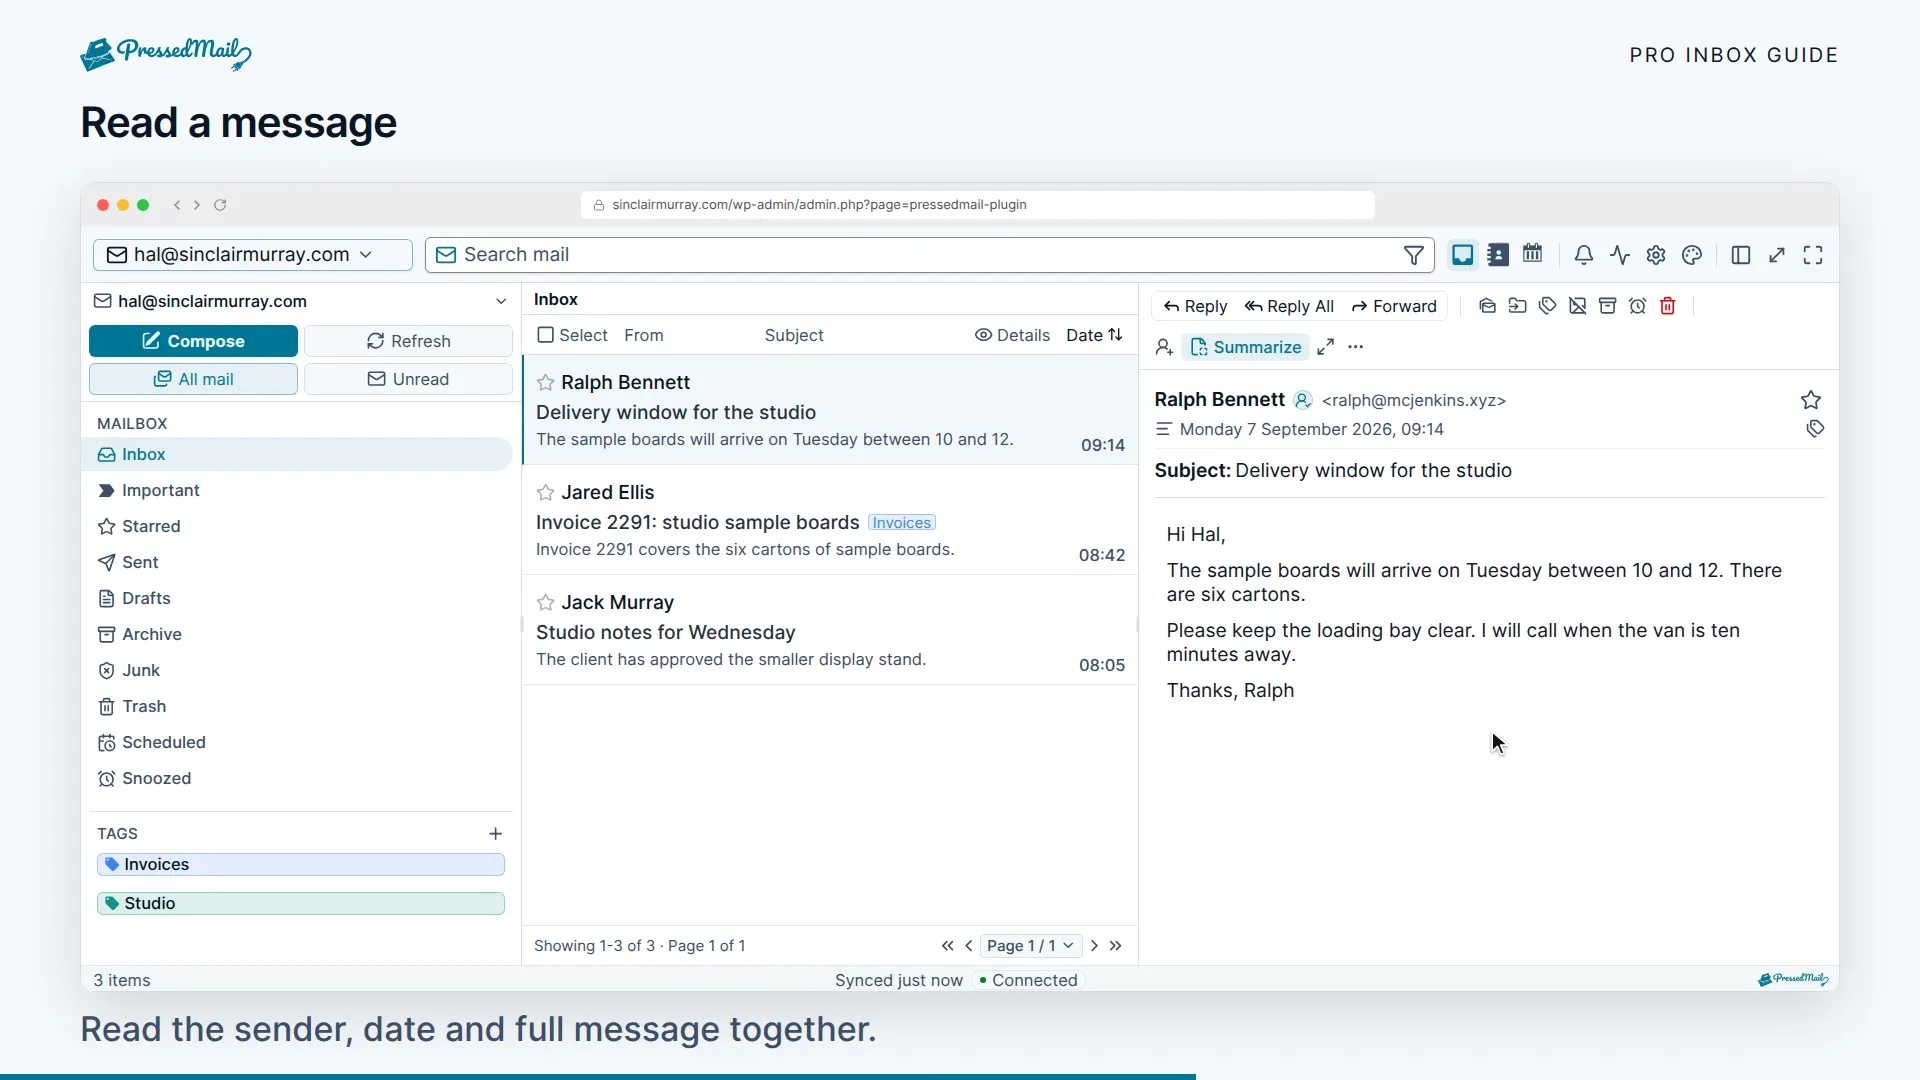Open the activity pulse icon

1620,255
